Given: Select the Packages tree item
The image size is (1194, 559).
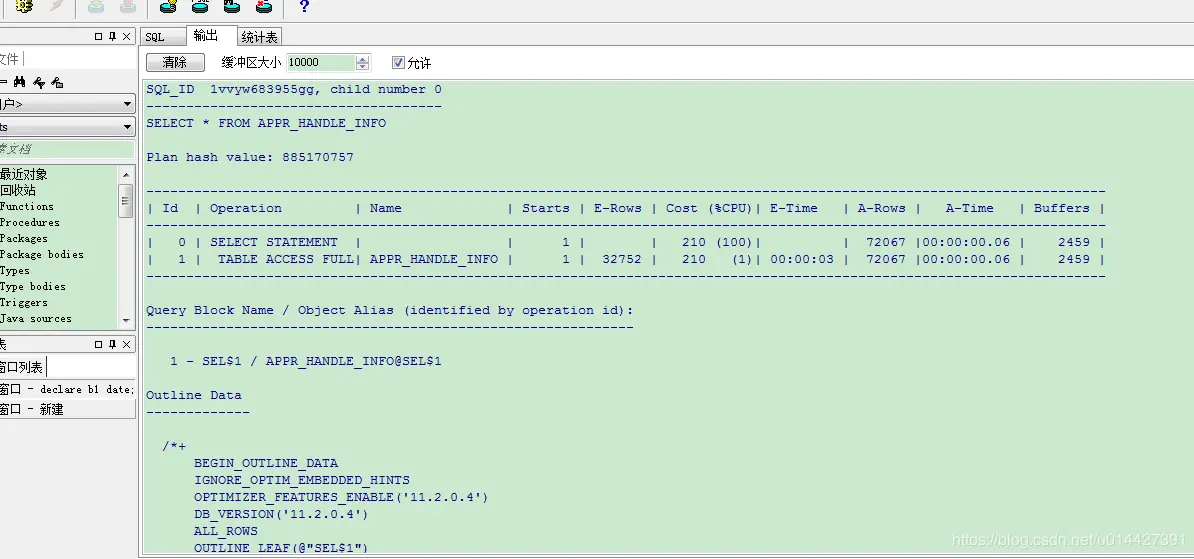Looking at the screenshot, I should (24, 238).
